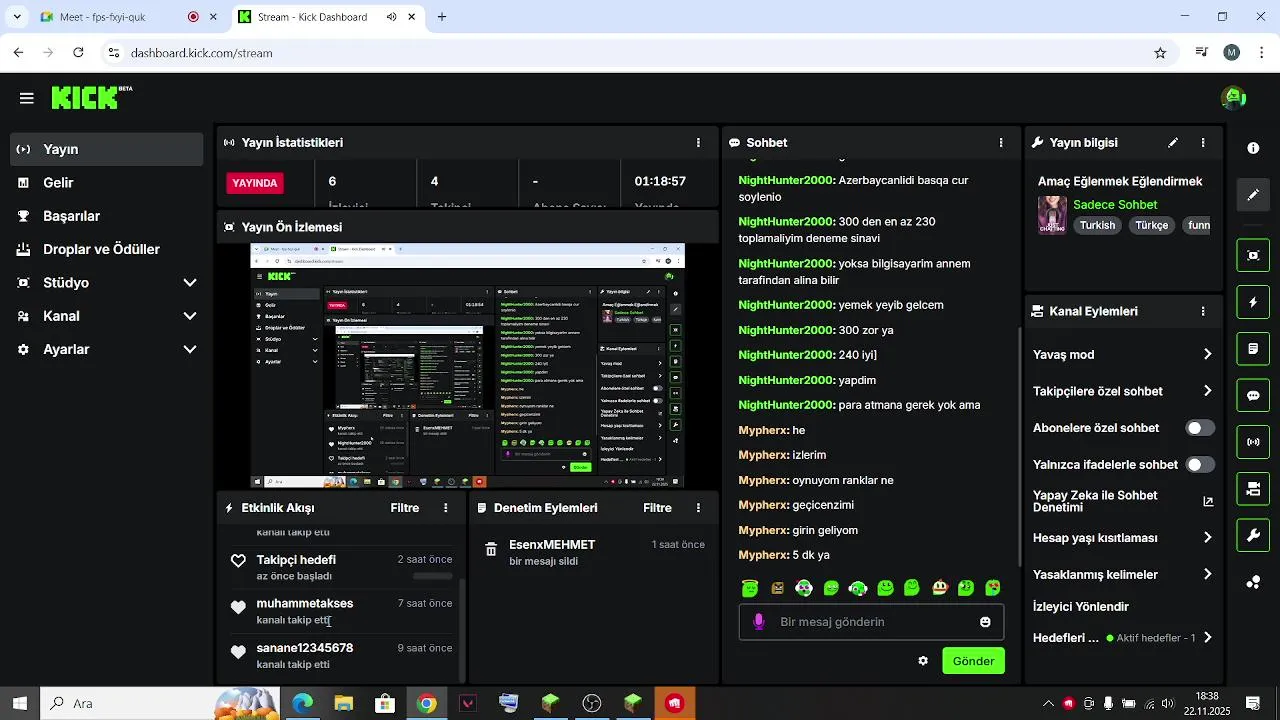Open Etkinlik Akışı three-dot options

click(x=446, y=508)
